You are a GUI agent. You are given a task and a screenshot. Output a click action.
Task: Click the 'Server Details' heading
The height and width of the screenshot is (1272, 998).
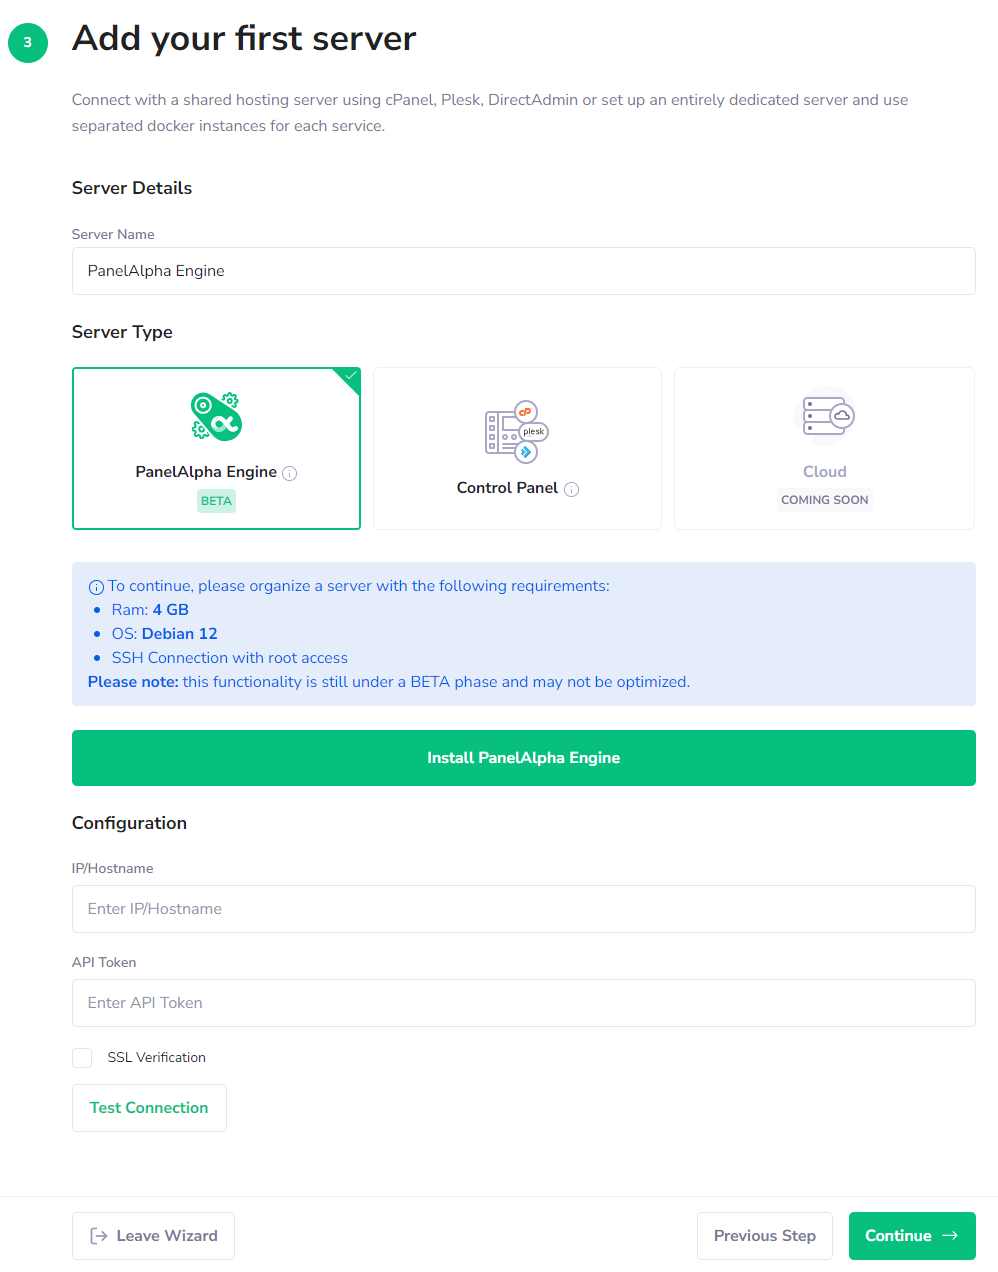132,188
